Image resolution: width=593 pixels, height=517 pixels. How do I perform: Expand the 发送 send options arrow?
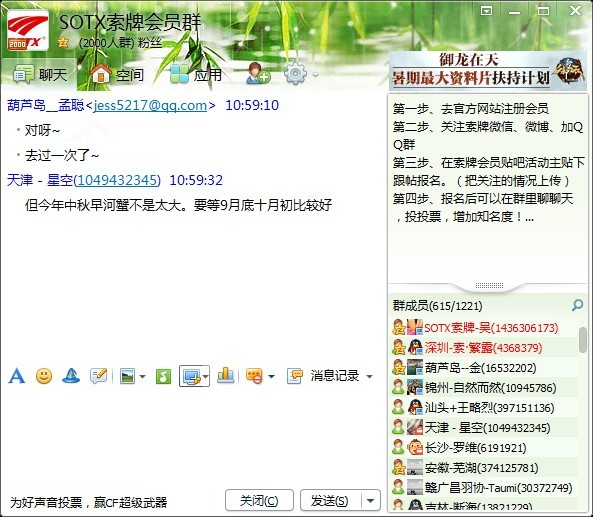pos(371,501)
